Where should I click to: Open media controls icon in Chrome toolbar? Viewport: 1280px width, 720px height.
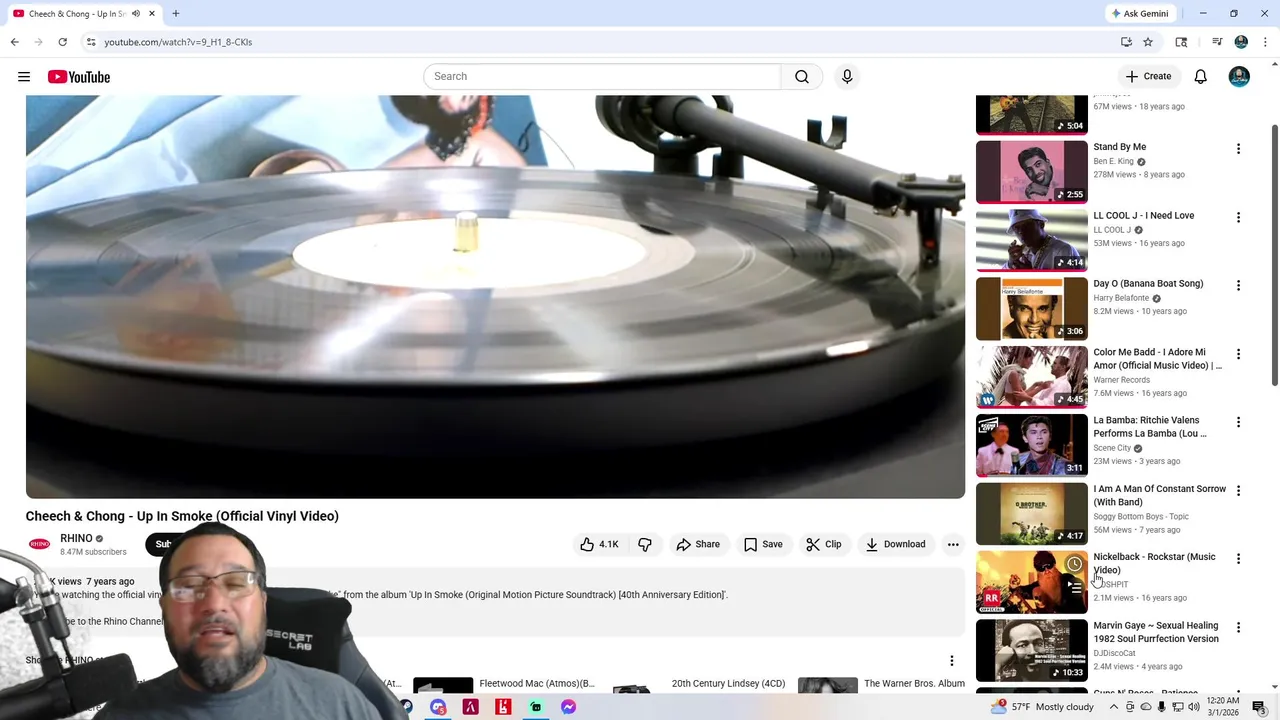pyautogui.click(x=1217, y=42)
